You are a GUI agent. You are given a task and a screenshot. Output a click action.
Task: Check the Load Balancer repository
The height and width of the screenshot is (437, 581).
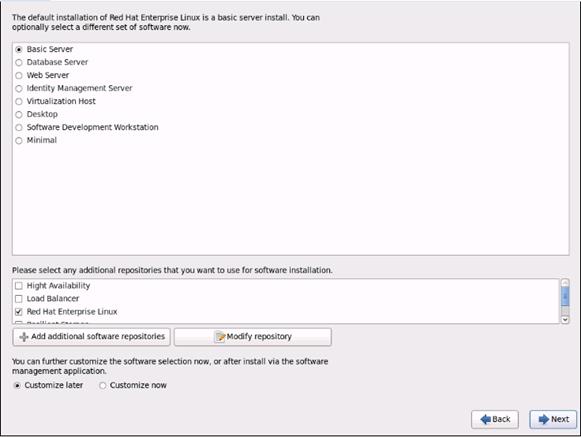(19, 299)
